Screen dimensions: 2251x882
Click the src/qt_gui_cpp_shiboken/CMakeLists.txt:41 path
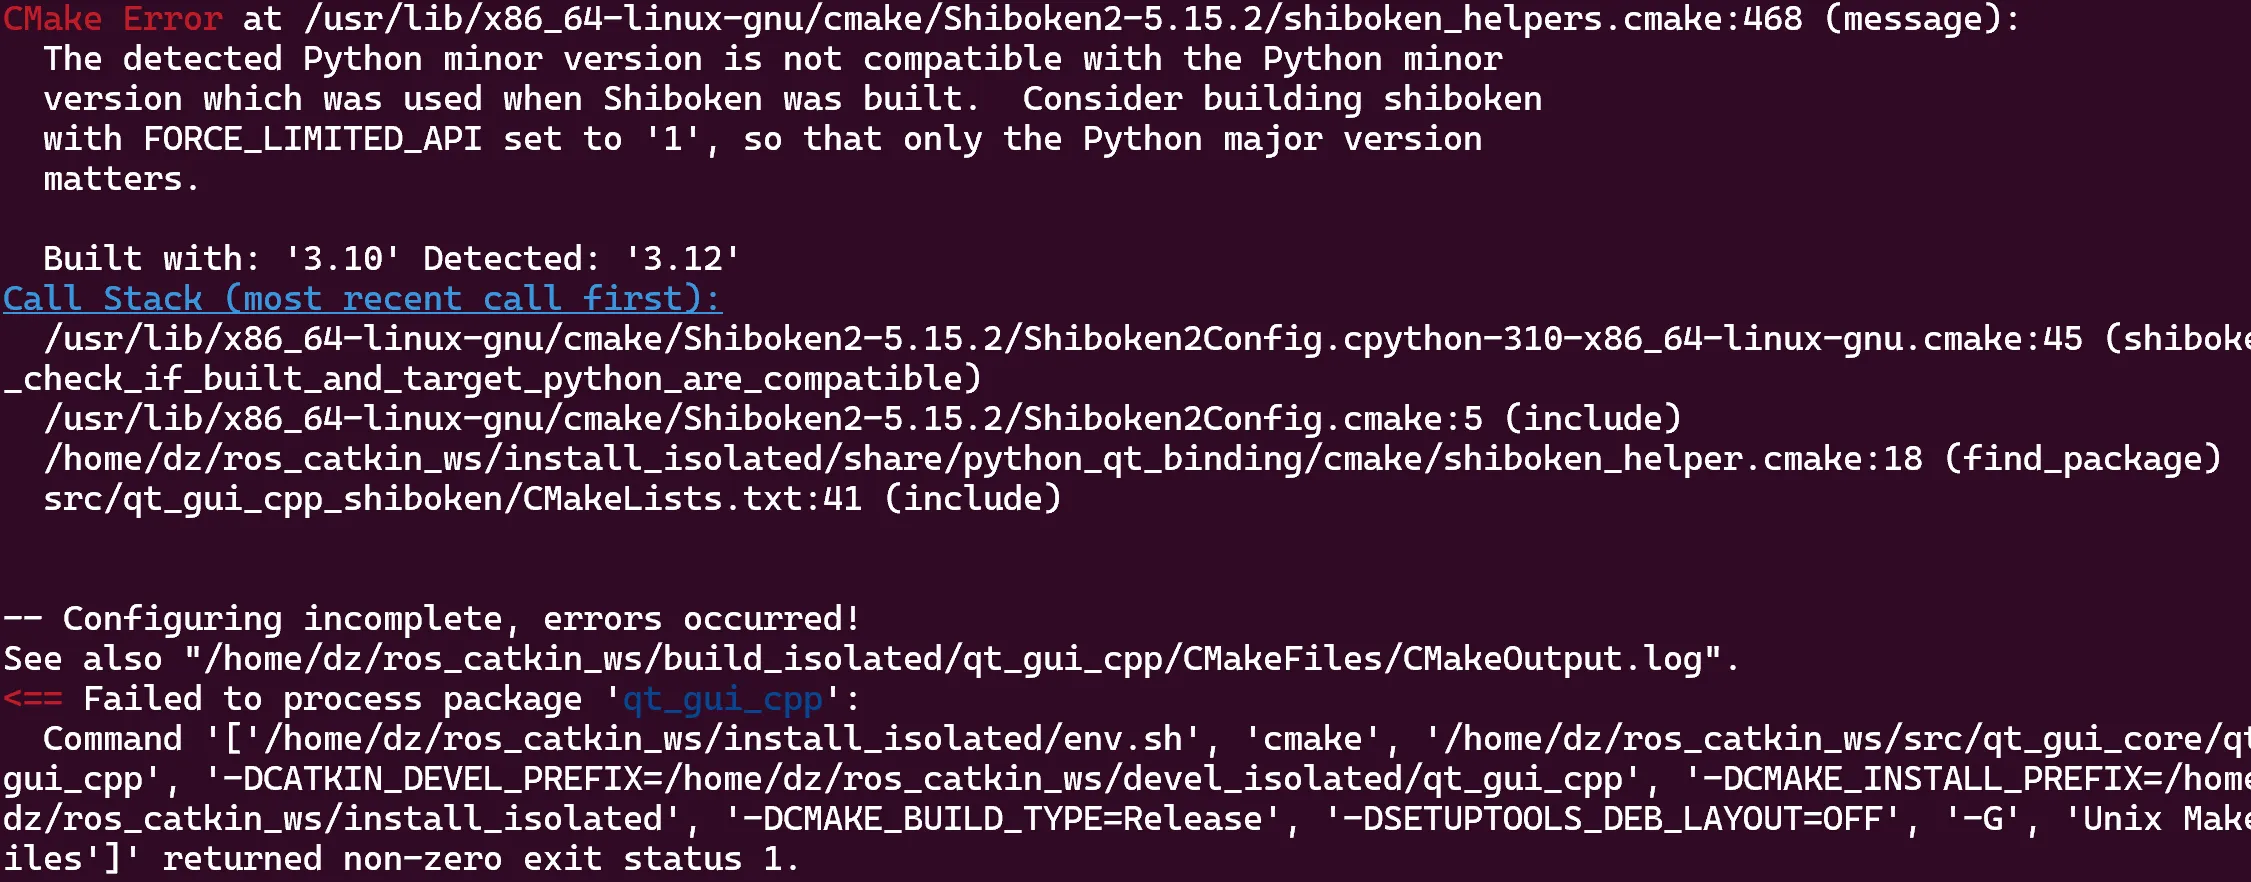coord(452,499)
